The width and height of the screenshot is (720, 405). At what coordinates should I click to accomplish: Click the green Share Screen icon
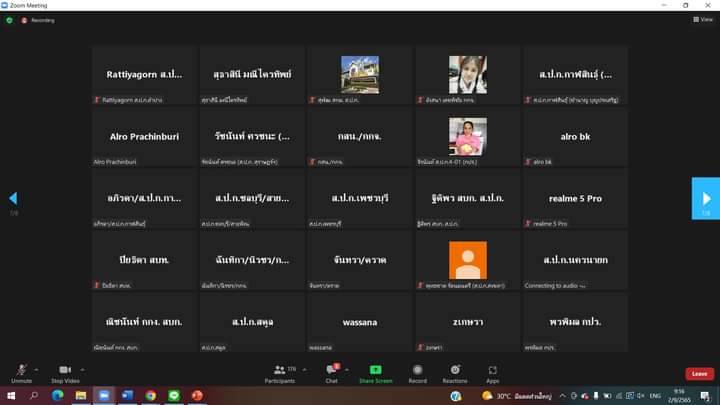pos(375,372)
